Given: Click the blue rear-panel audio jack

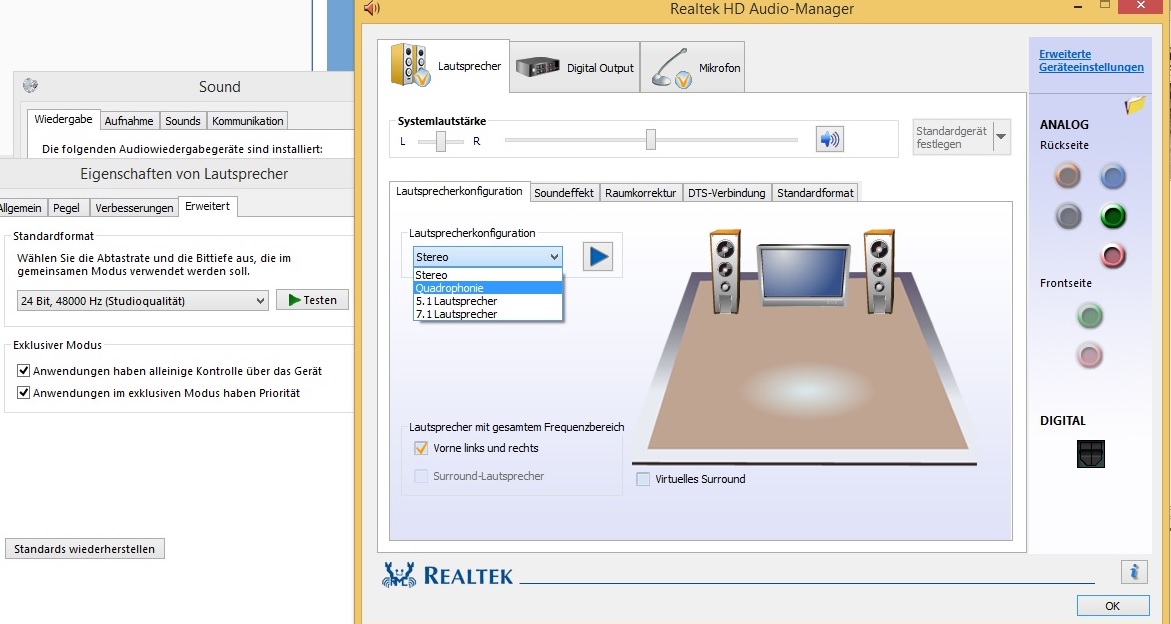Looking at the screenshot, I should tap(1113, 176).
